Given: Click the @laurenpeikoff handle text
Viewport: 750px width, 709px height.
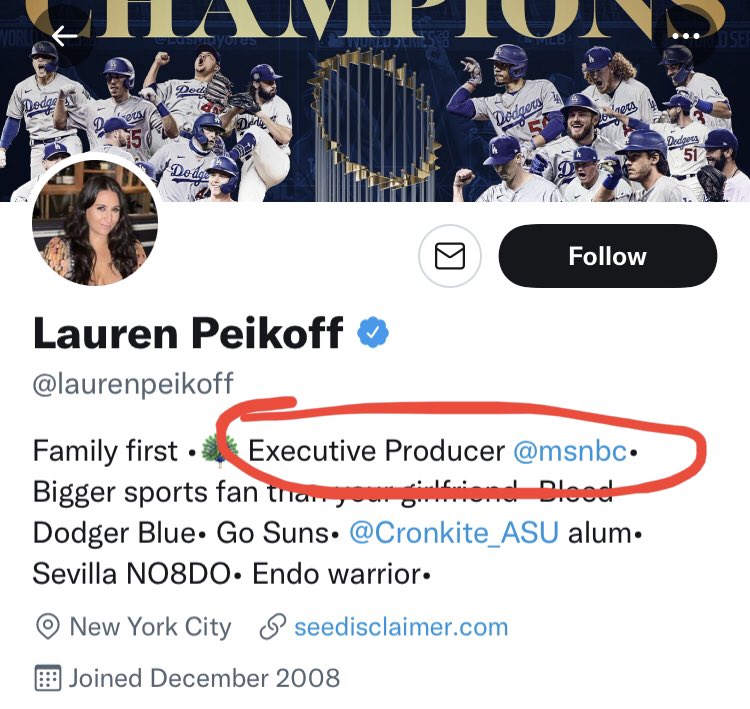Looking at the screenshot, I should pos(133,384).
